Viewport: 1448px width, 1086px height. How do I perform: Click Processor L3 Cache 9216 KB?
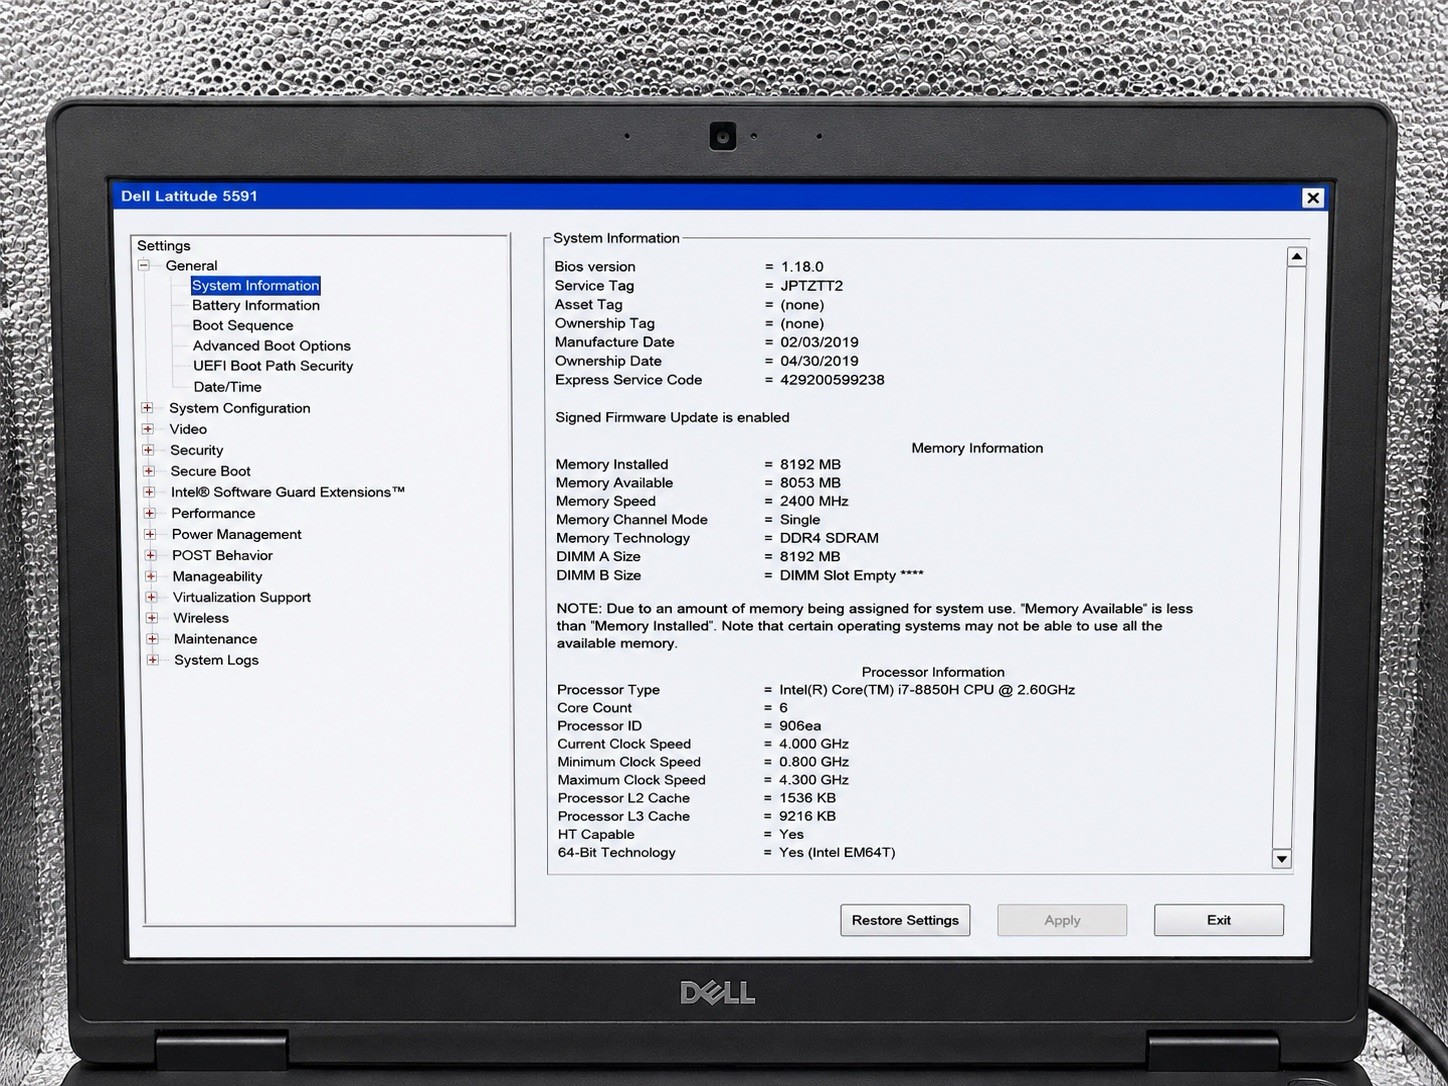(x=807, y=816)
